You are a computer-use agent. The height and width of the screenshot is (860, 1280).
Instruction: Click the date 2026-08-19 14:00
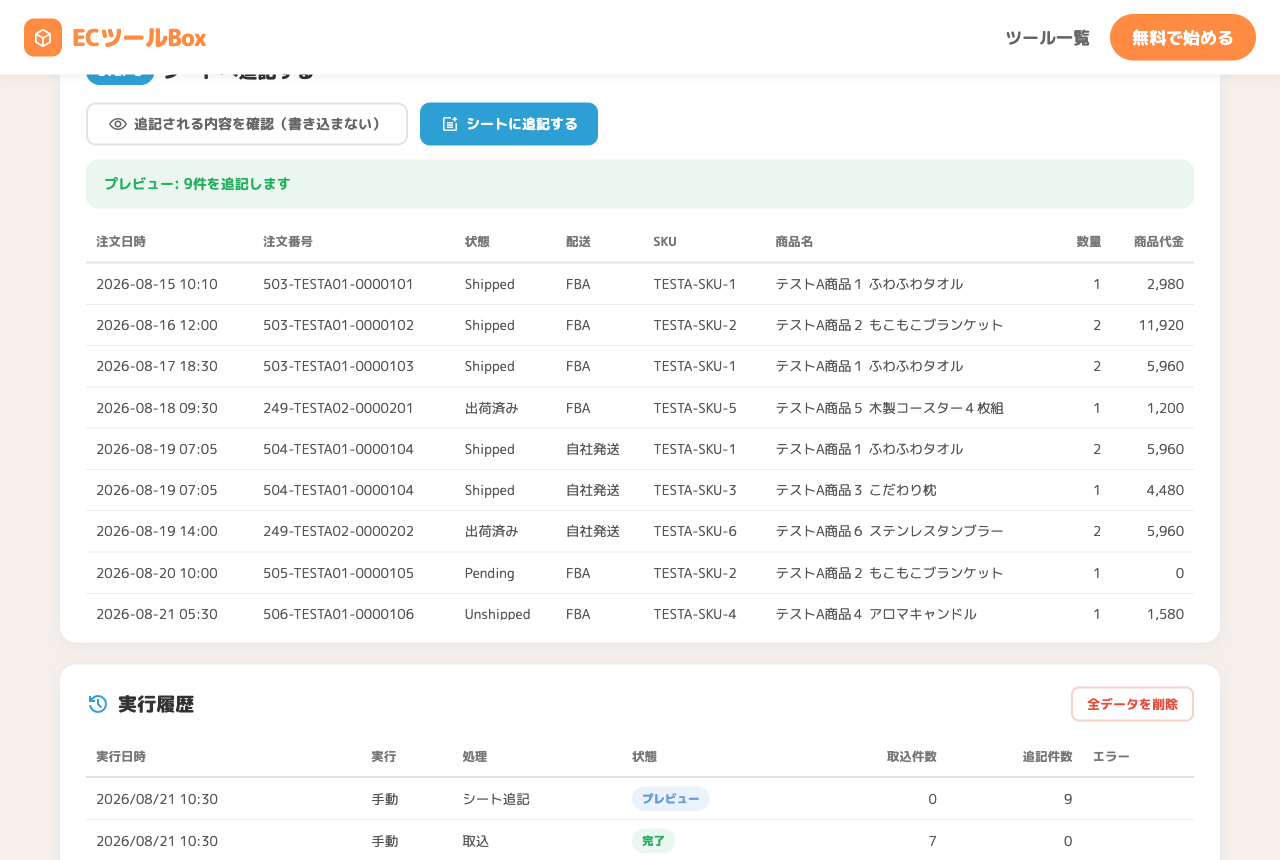click(x=157, y=531)
